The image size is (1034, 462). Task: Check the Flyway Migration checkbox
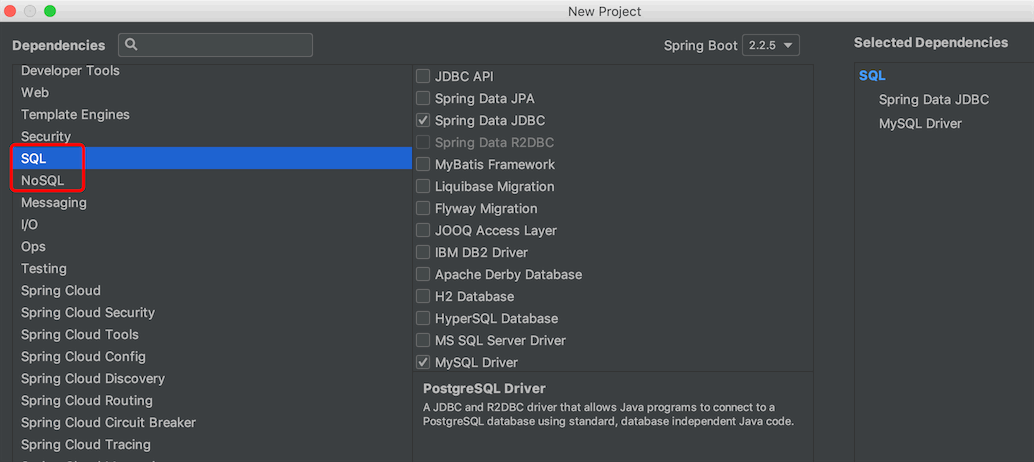click(x=423, y=208)
